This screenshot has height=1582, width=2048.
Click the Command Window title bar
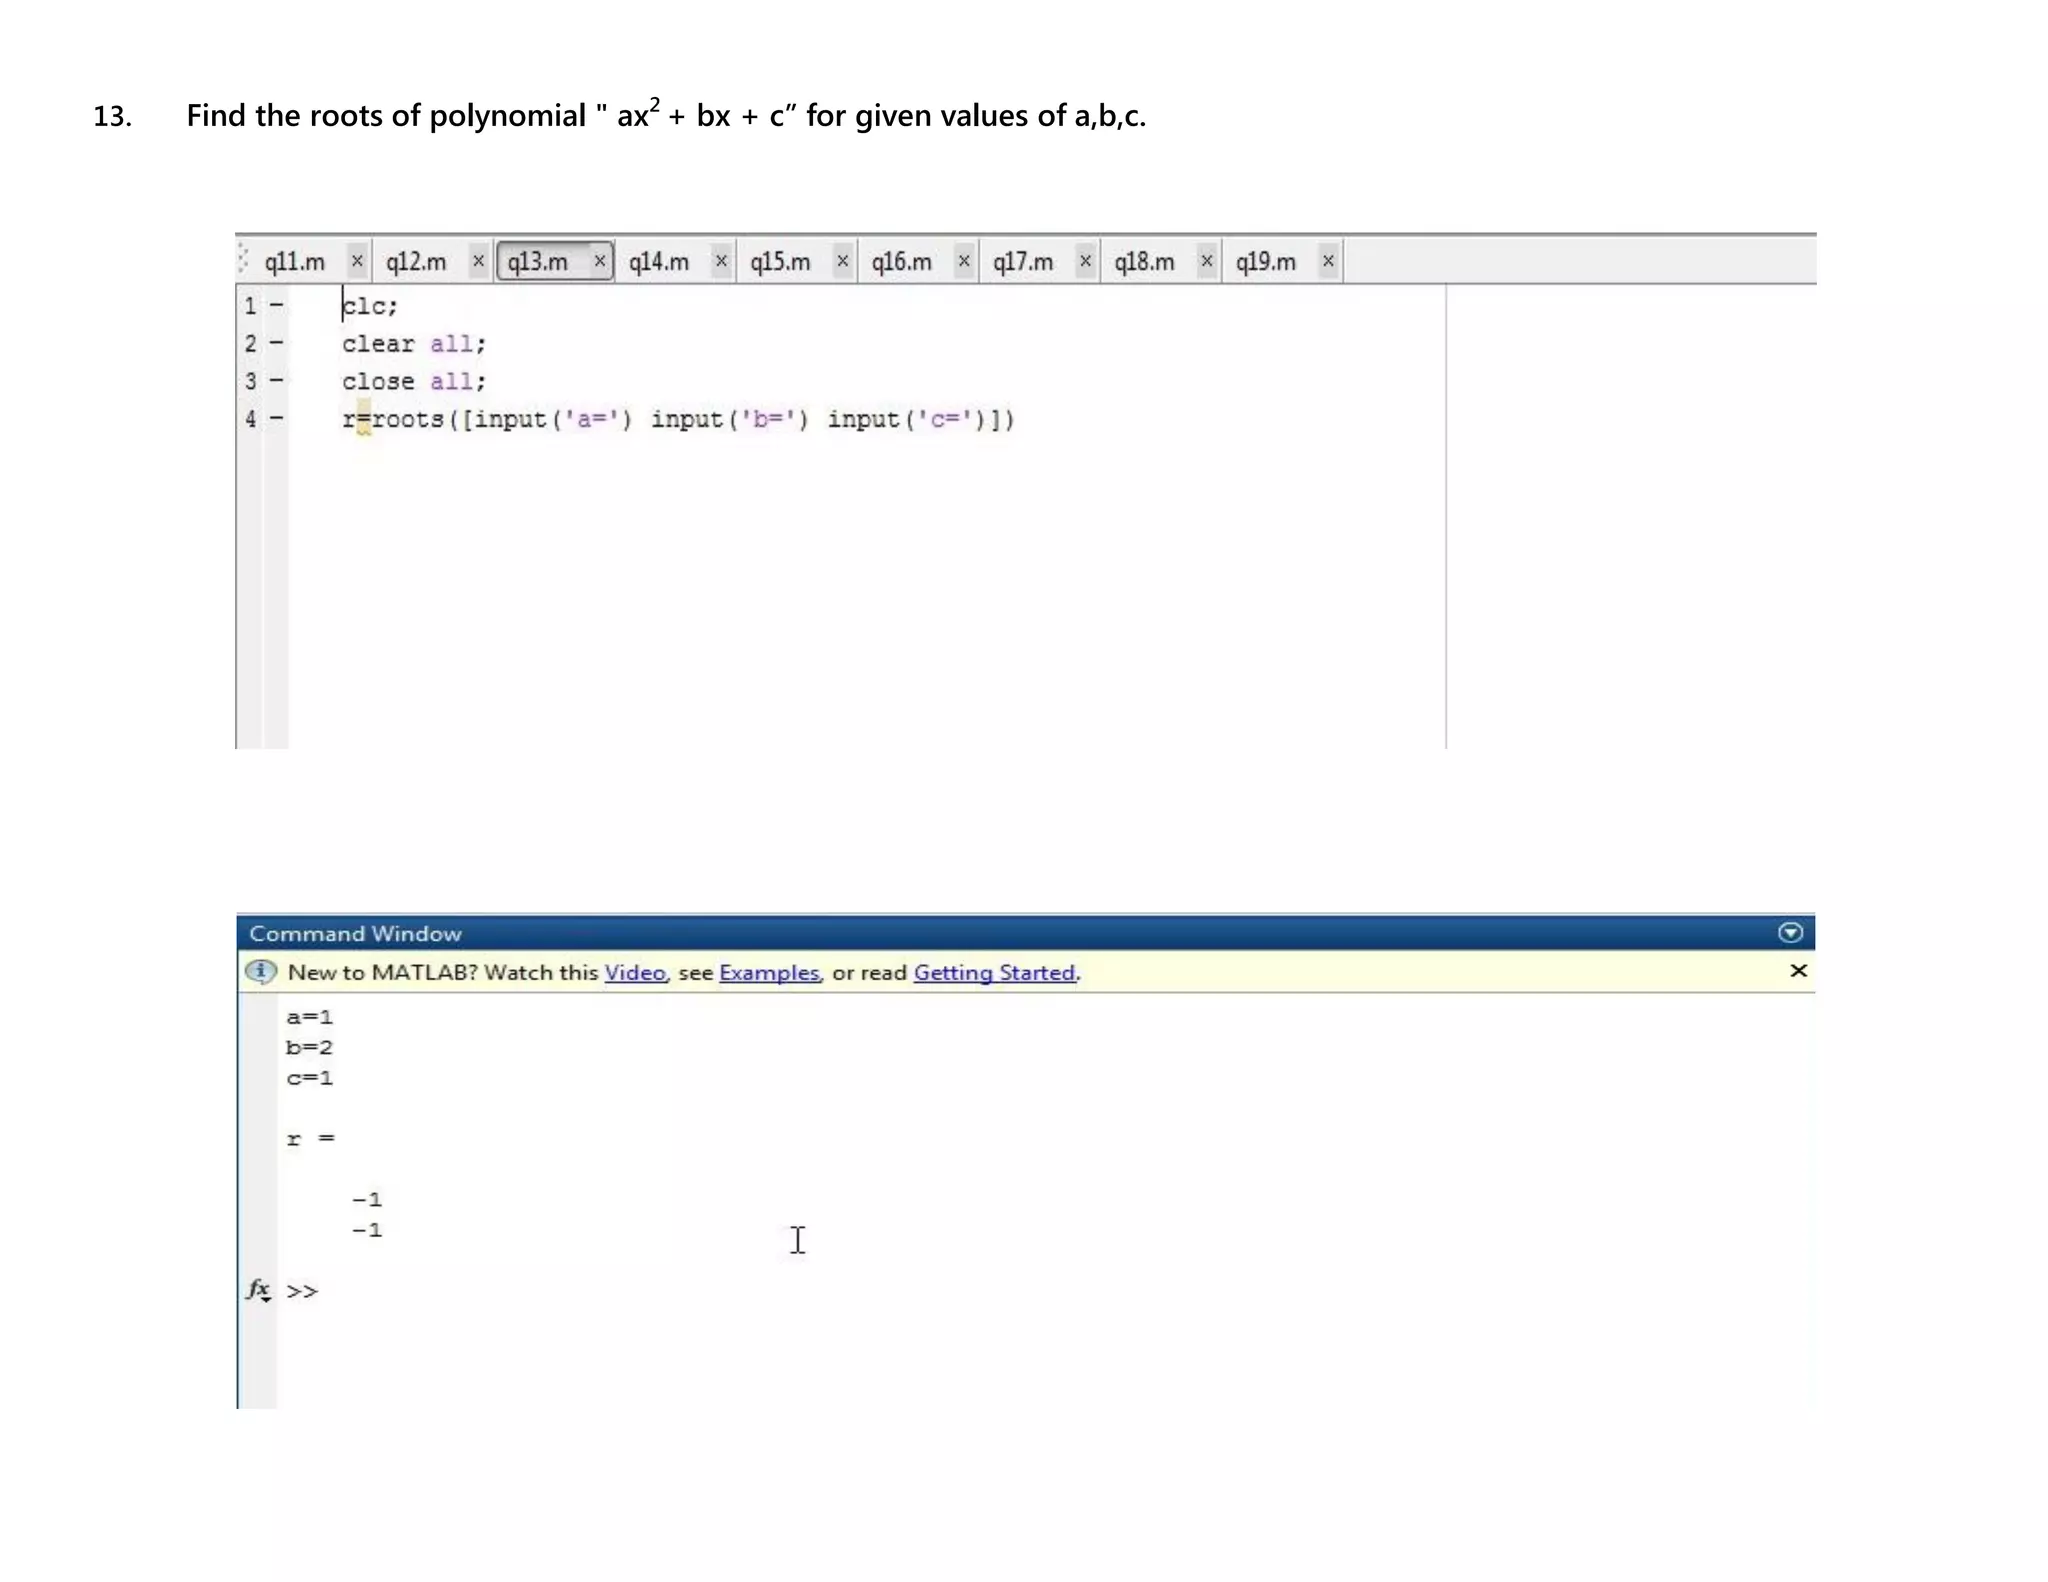[x=1026, y=933]
